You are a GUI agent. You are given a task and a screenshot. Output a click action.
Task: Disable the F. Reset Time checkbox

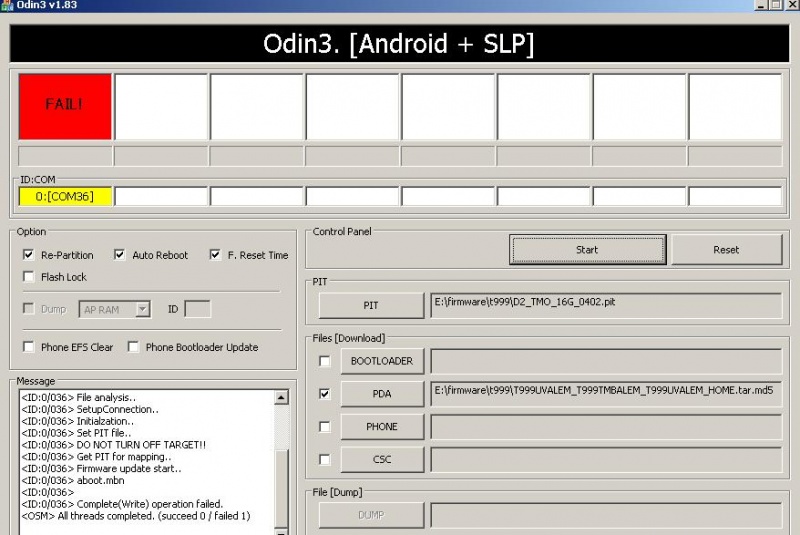pyautogui.click(x=215, y=255)
